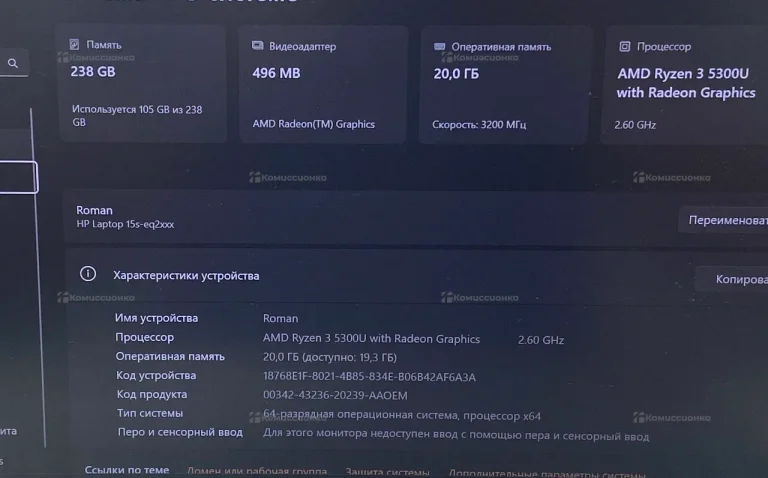Image resolution: width=768 pixels, height=478 pixels.
Task: Select the Имя устройства value Roman
Action: click(280, 318)
